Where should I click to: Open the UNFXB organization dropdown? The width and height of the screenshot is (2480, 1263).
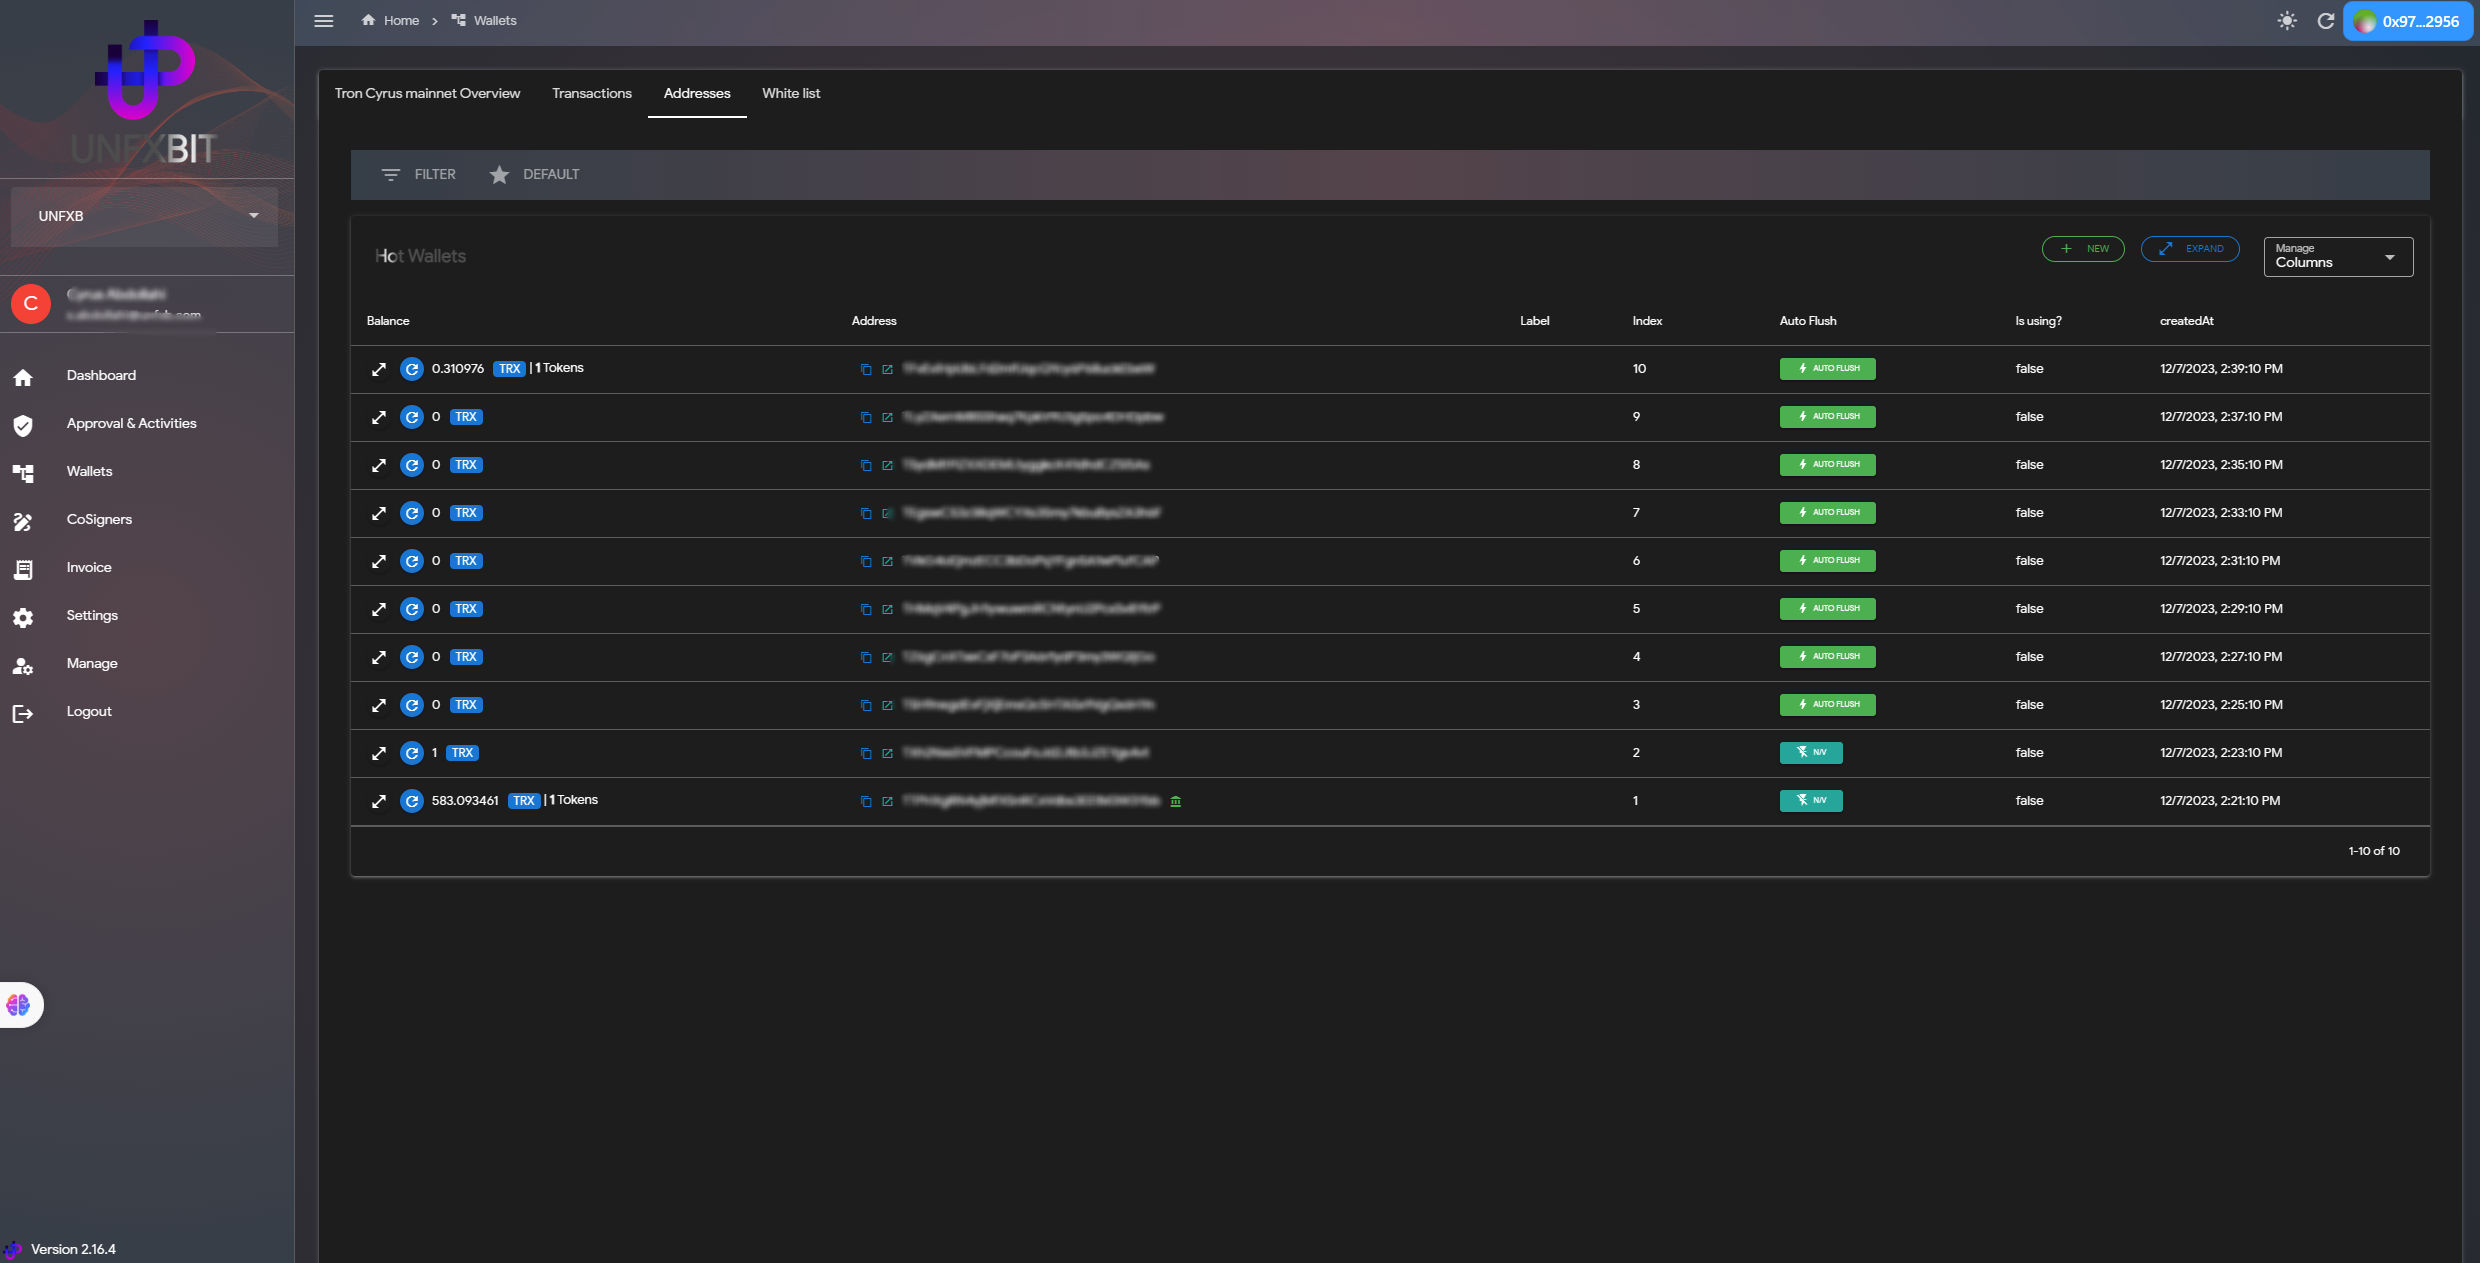pyautogui.click(x=145, y=216)
